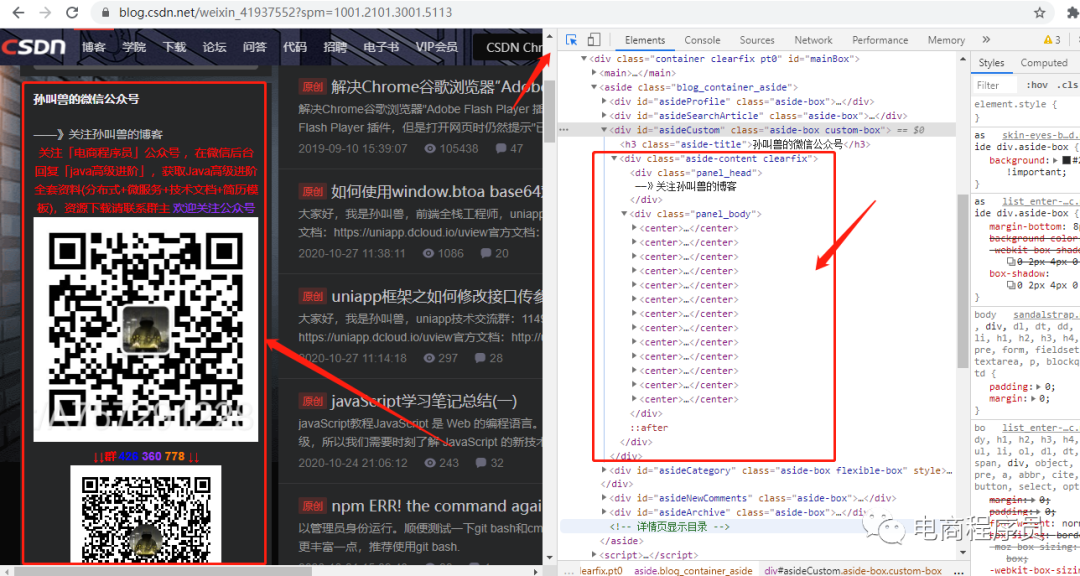Open article uniapp框架之如何修改接口传参
The image size is (1080, 576).
coord(437,296)
